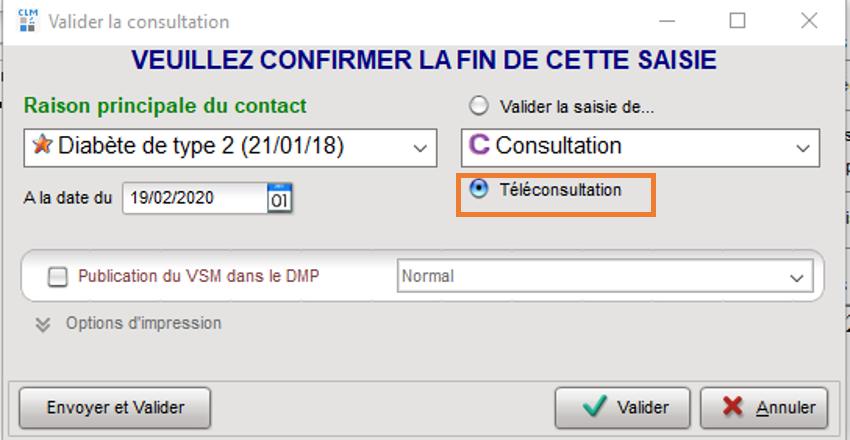Click the date field showing 19/02/2020

click(x=192, y=198)
